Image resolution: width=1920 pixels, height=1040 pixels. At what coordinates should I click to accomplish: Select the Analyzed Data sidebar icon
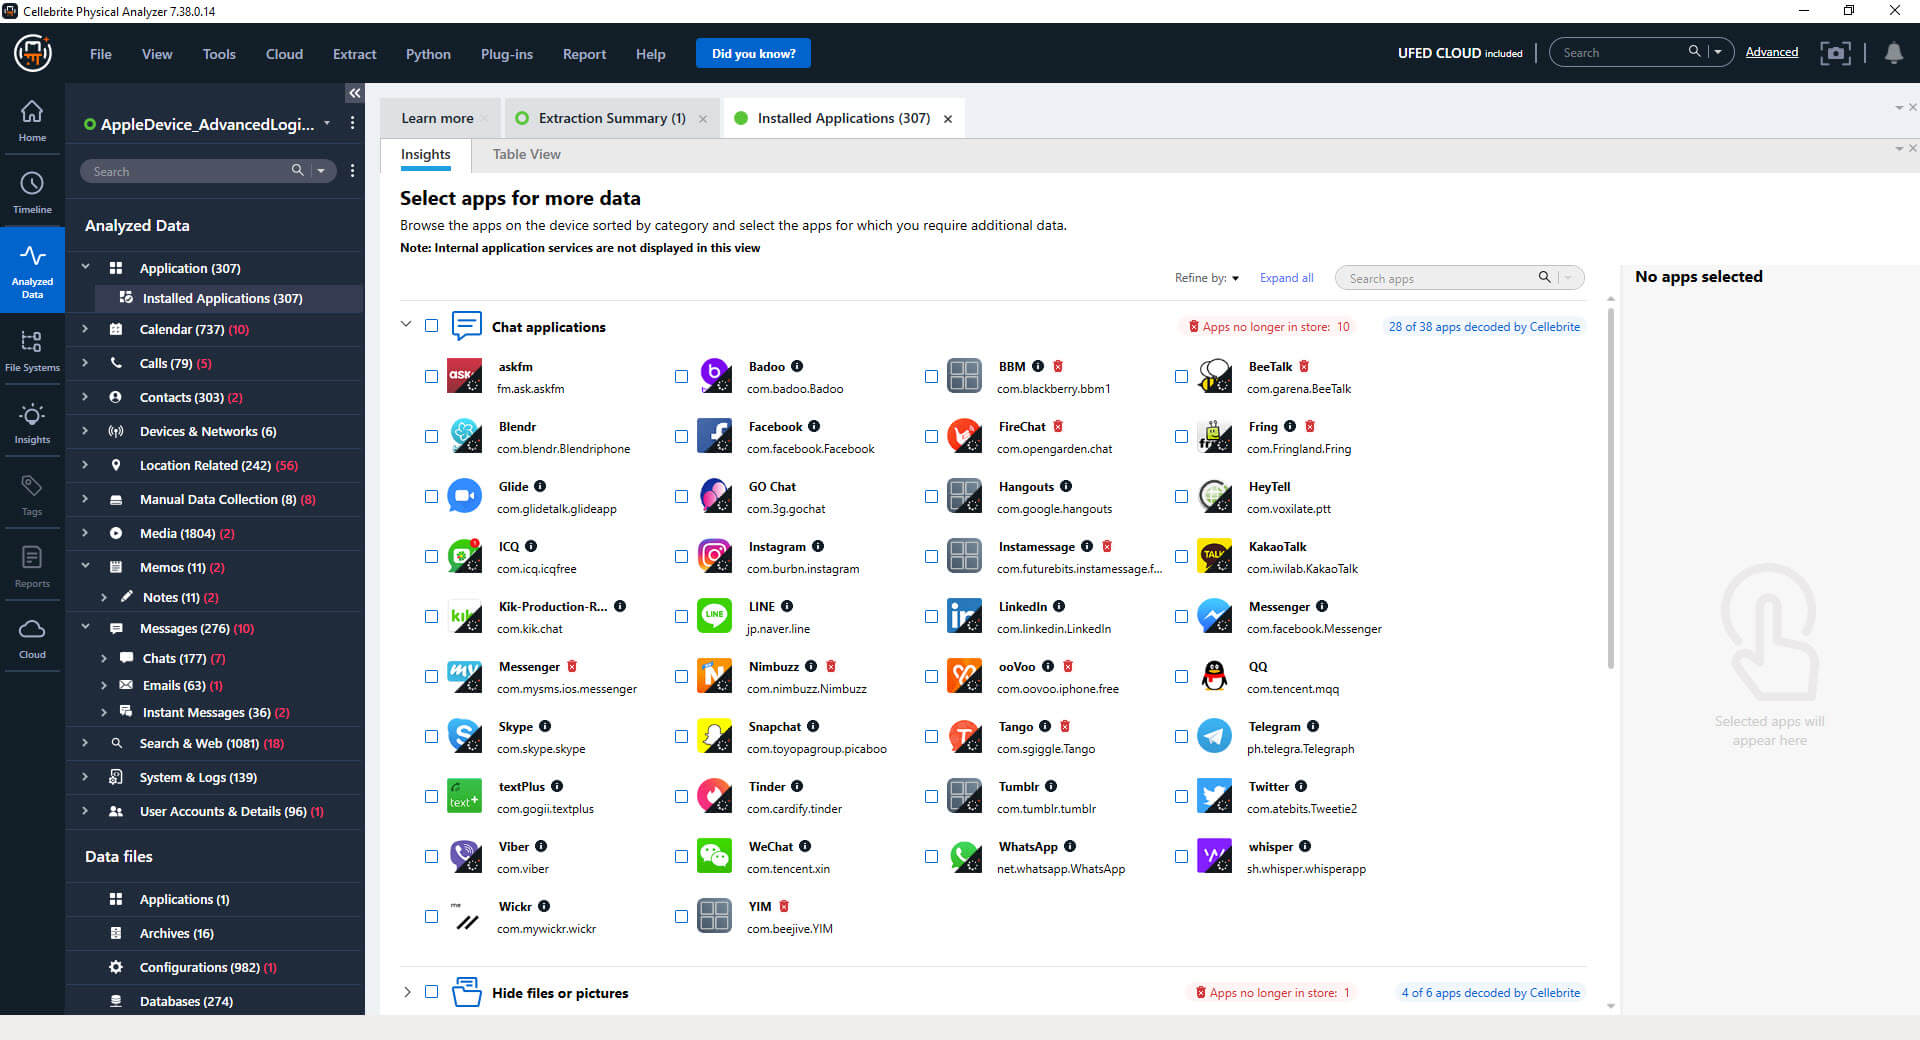(32, 271)
